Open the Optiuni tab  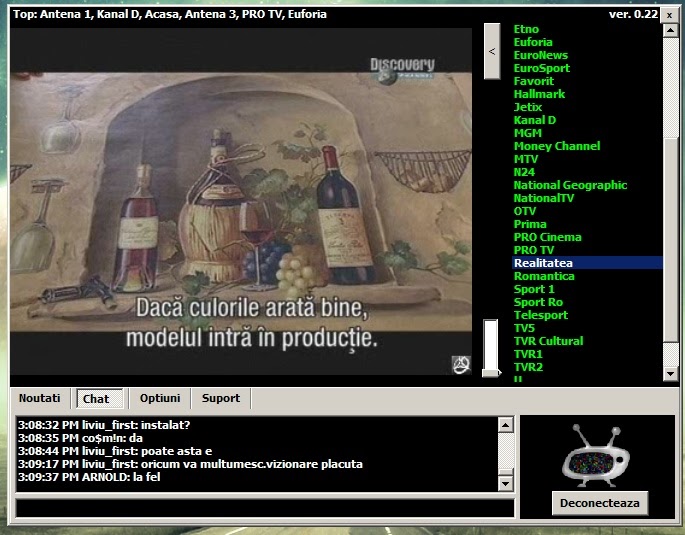click(x=160, y=398)
